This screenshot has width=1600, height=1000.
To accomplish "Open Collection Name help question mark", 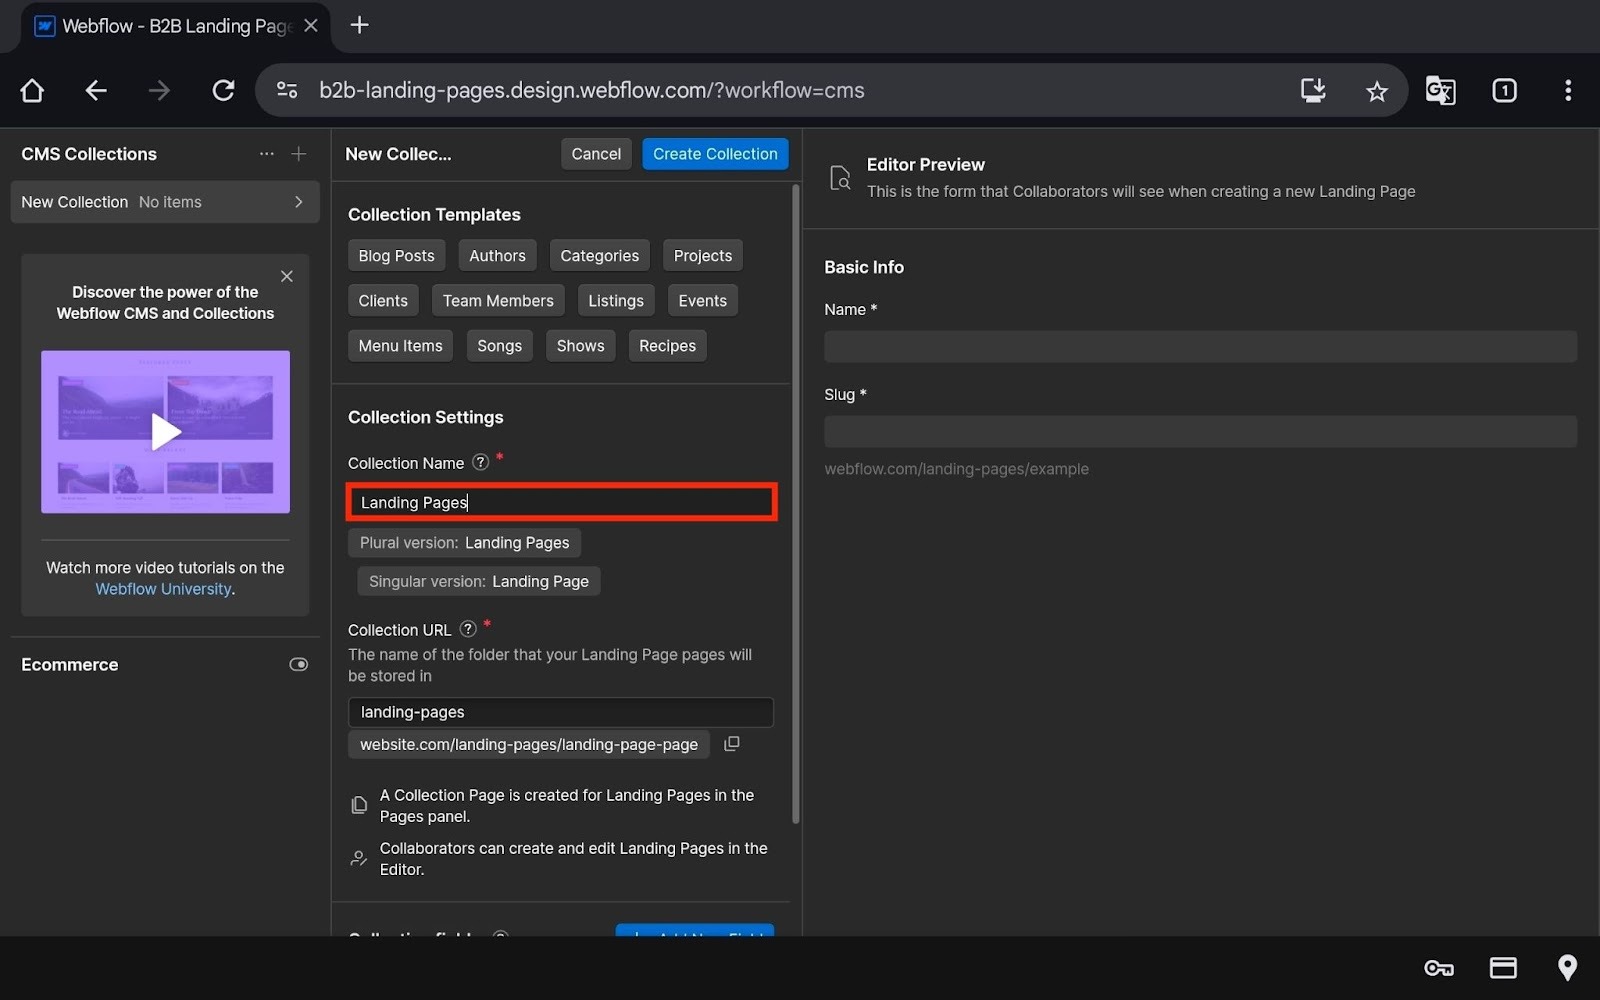I will coord(480,462).
